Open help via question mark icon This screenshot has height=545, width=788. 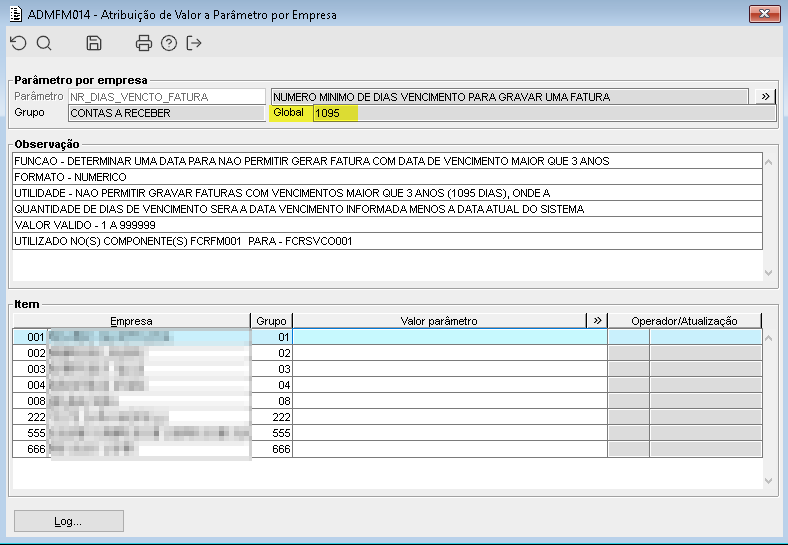click(169, 43)
